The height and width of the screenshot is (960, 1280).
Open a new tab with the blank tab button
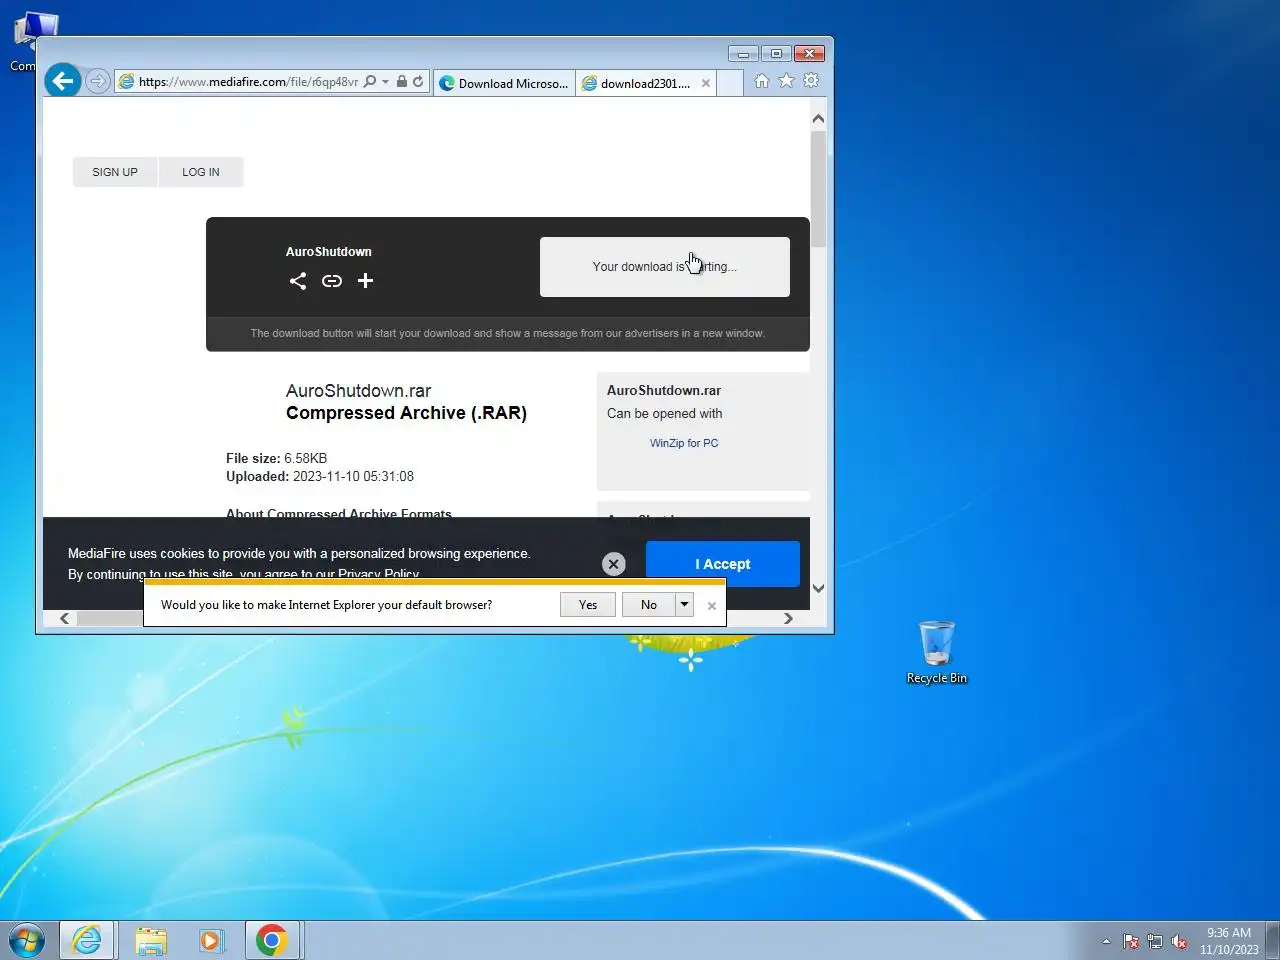730,83
